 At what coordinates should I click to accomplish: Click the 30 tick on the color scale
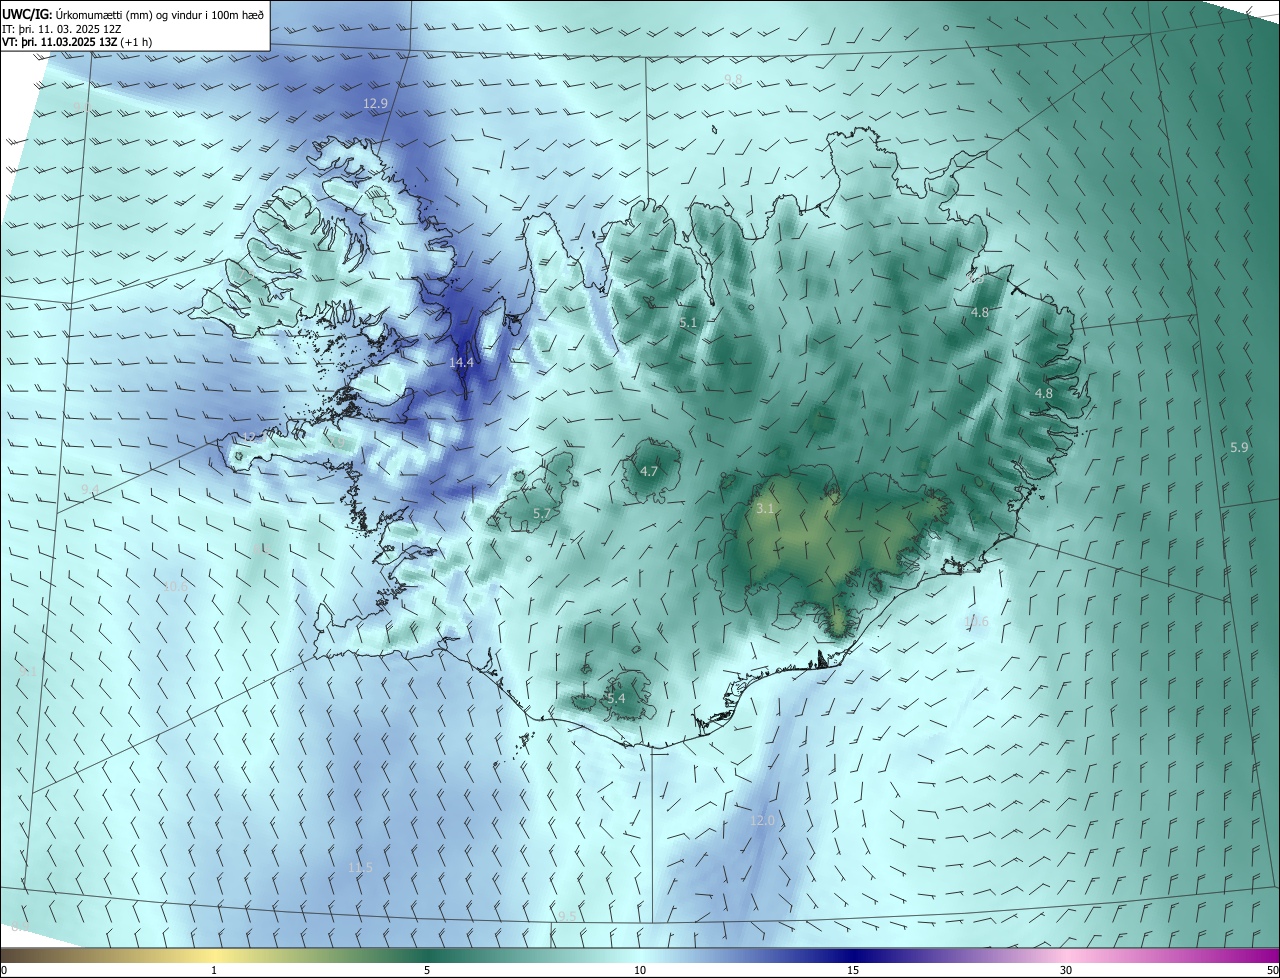click(x=1066, y=970)
